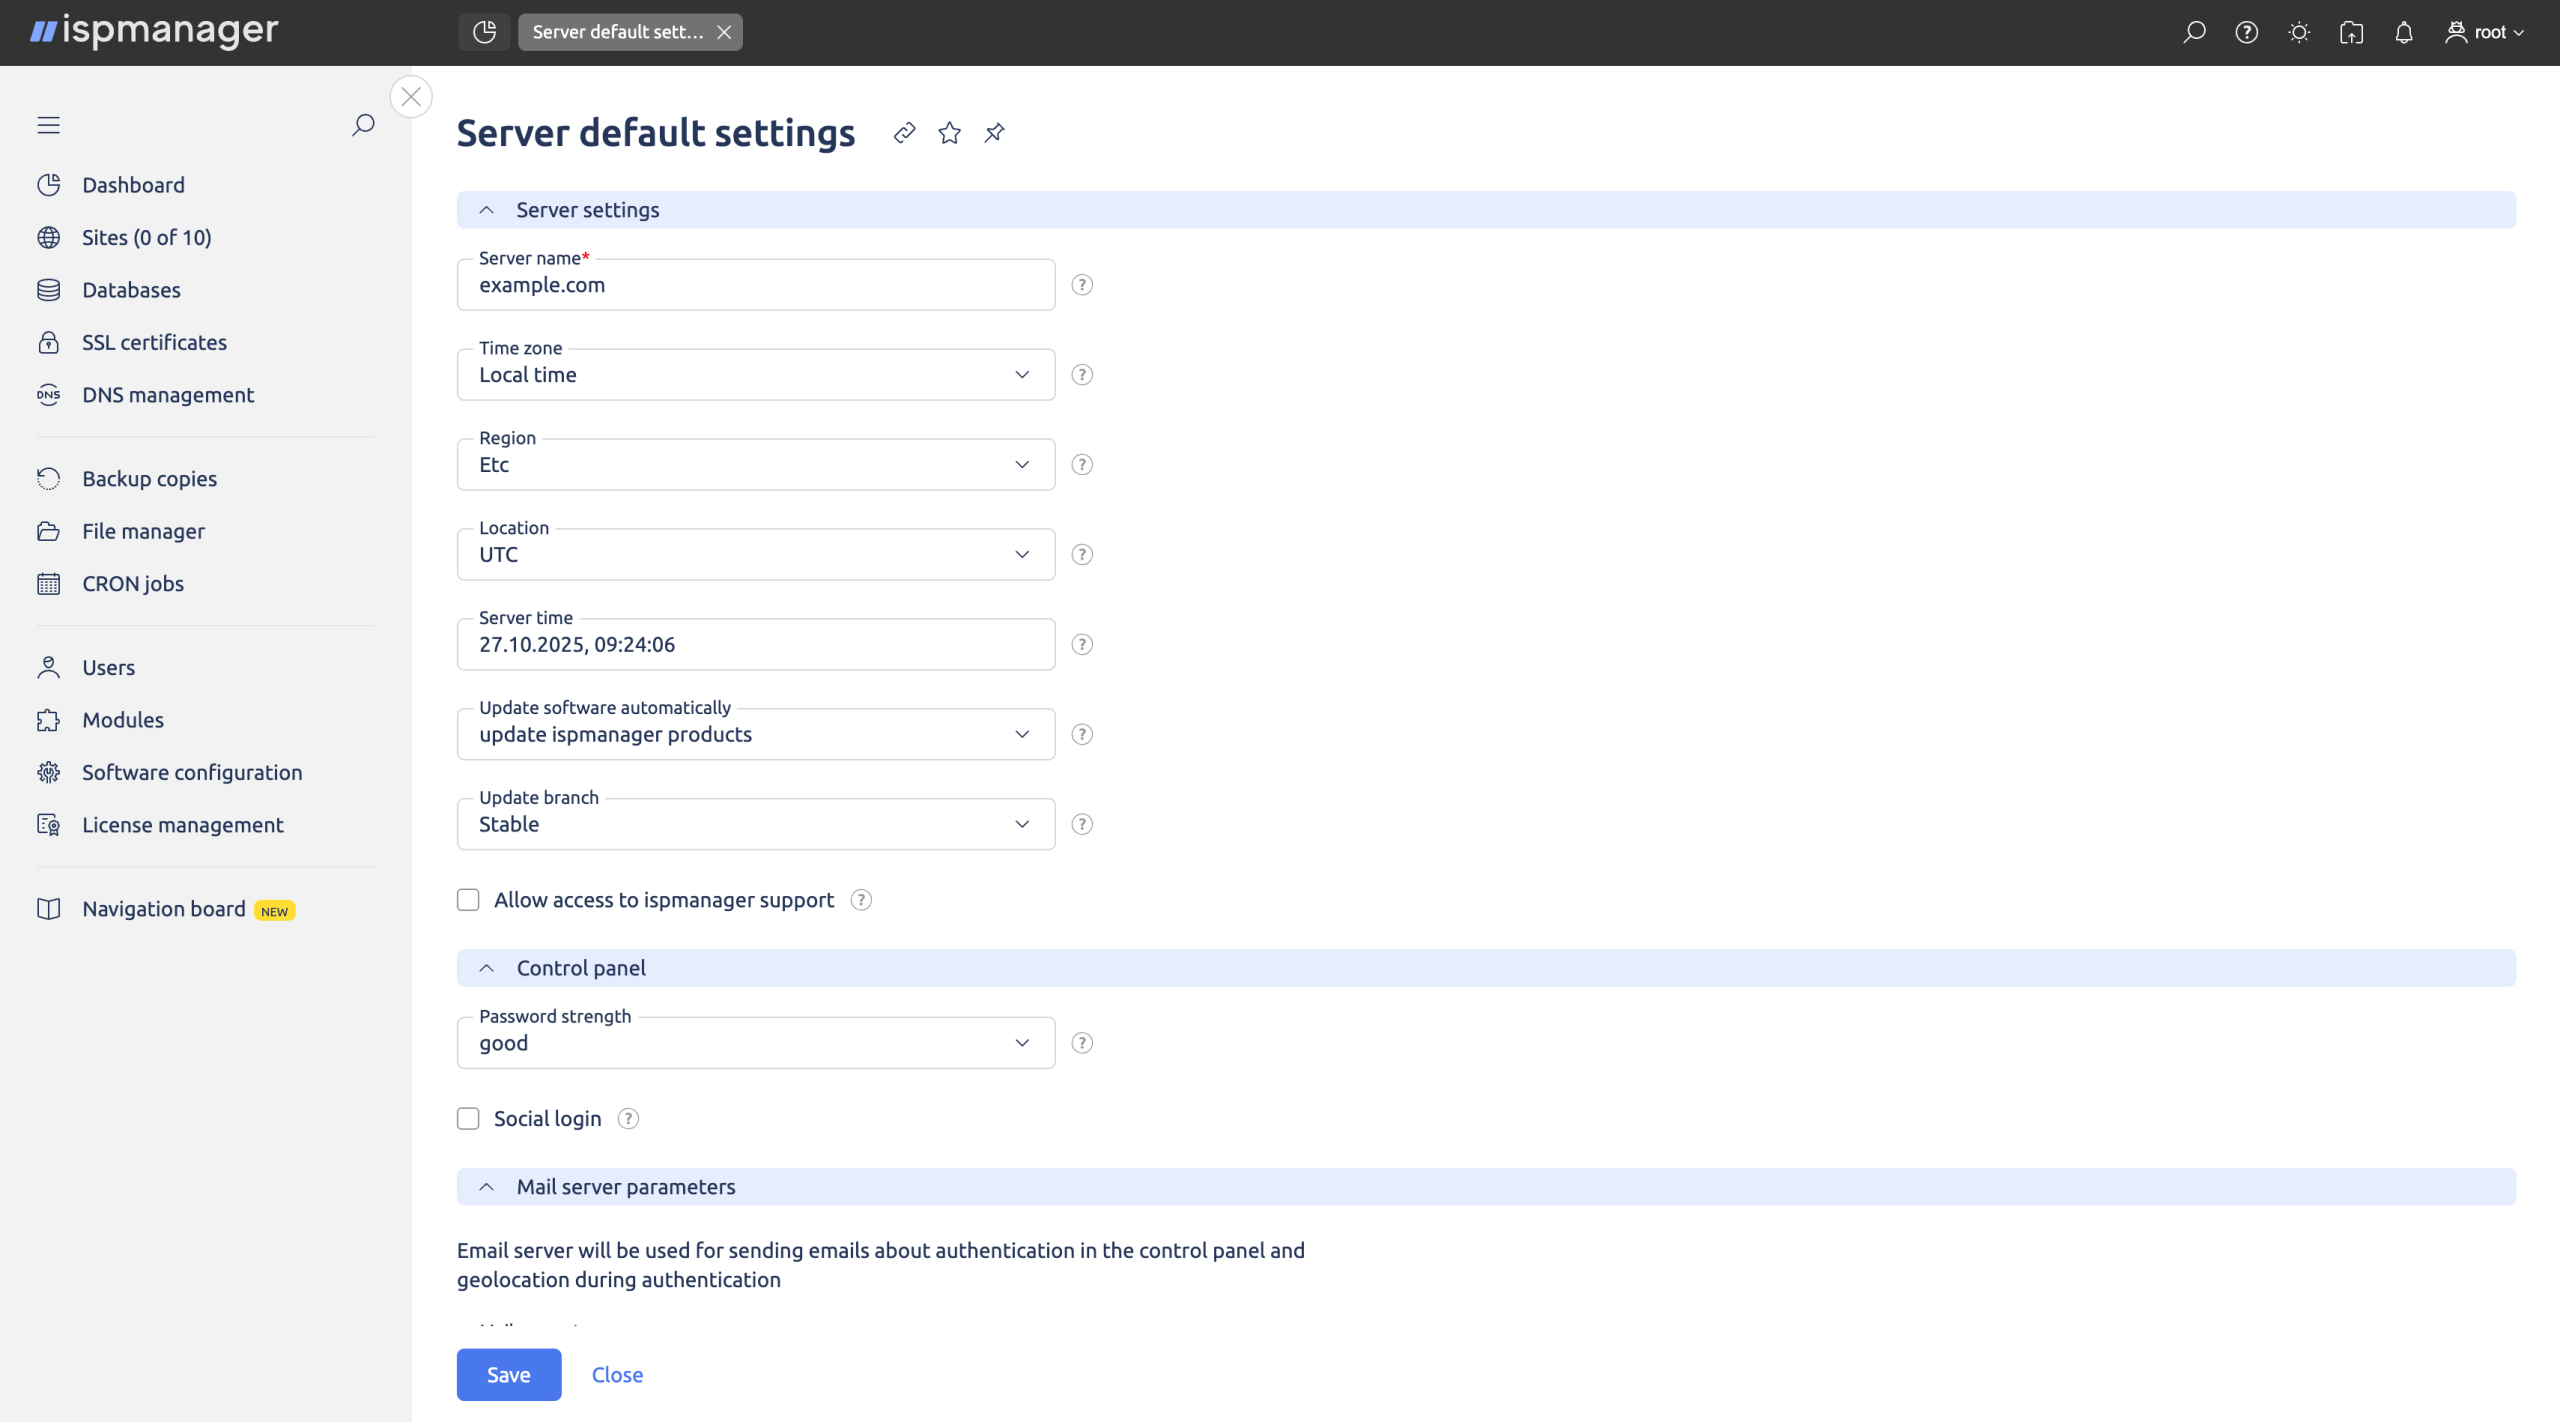Expand the Update branch dropdown

tap(755, 824)
